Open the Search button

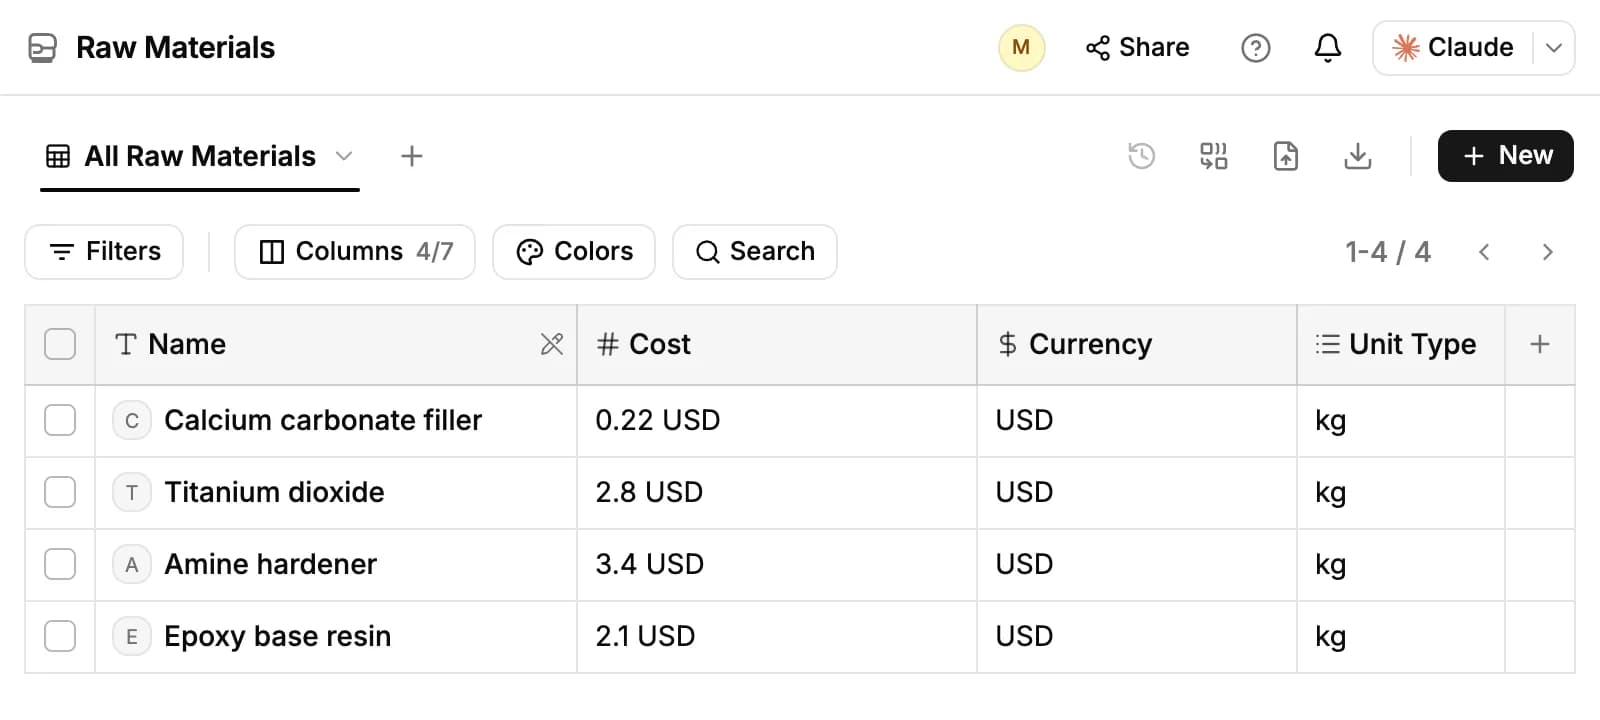(x=755, y=252)
